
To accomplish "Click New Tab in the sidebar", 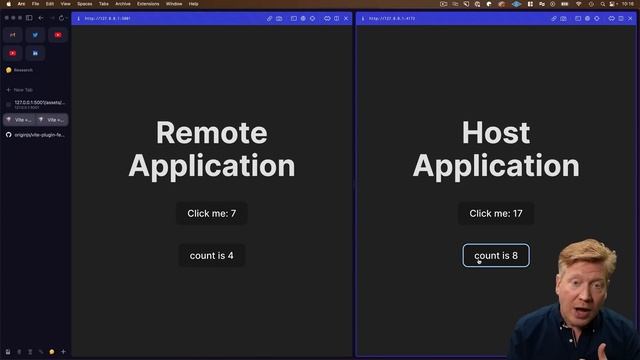I will point(19,90).
